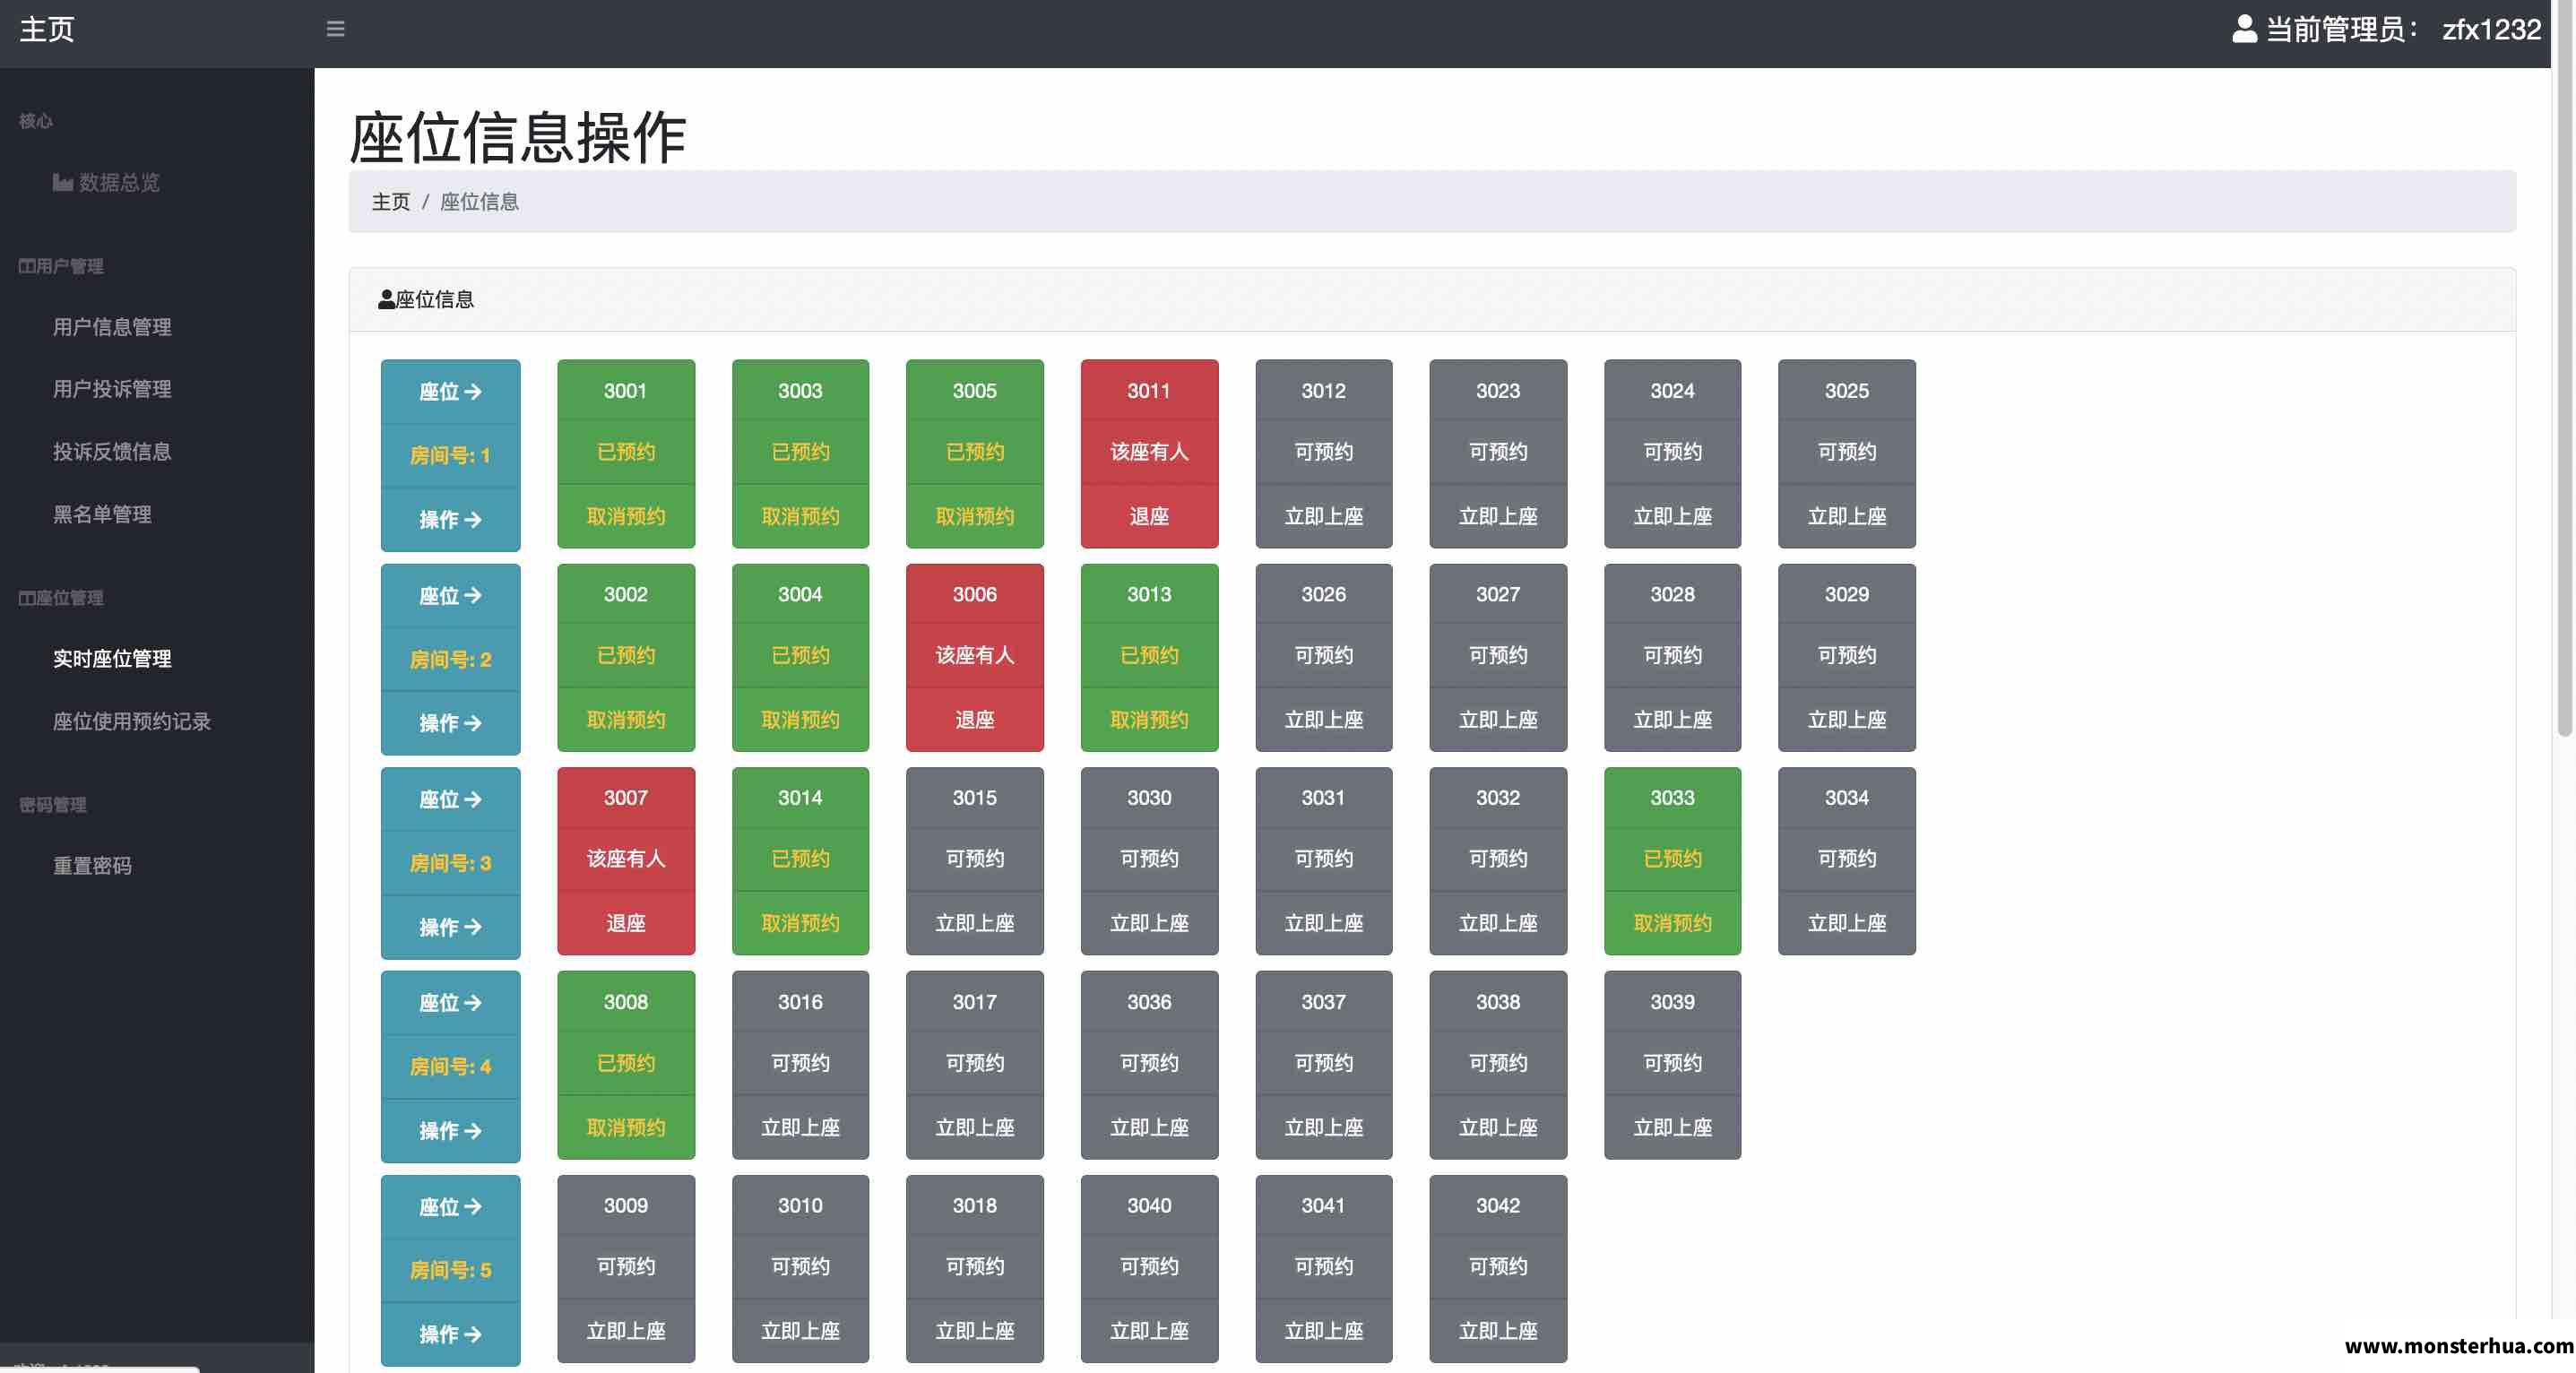The height and width of the screenshot is (1373, 2576).
Task: Cancel reservation for seat 3005
Action: pyautogui.click(x=975, y=517)
